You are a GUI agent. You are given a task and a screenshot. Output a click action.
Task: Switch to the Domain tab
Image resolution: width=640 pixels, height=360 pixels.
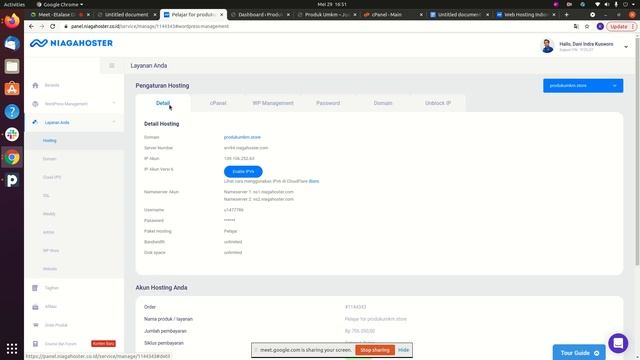[383, 103]
